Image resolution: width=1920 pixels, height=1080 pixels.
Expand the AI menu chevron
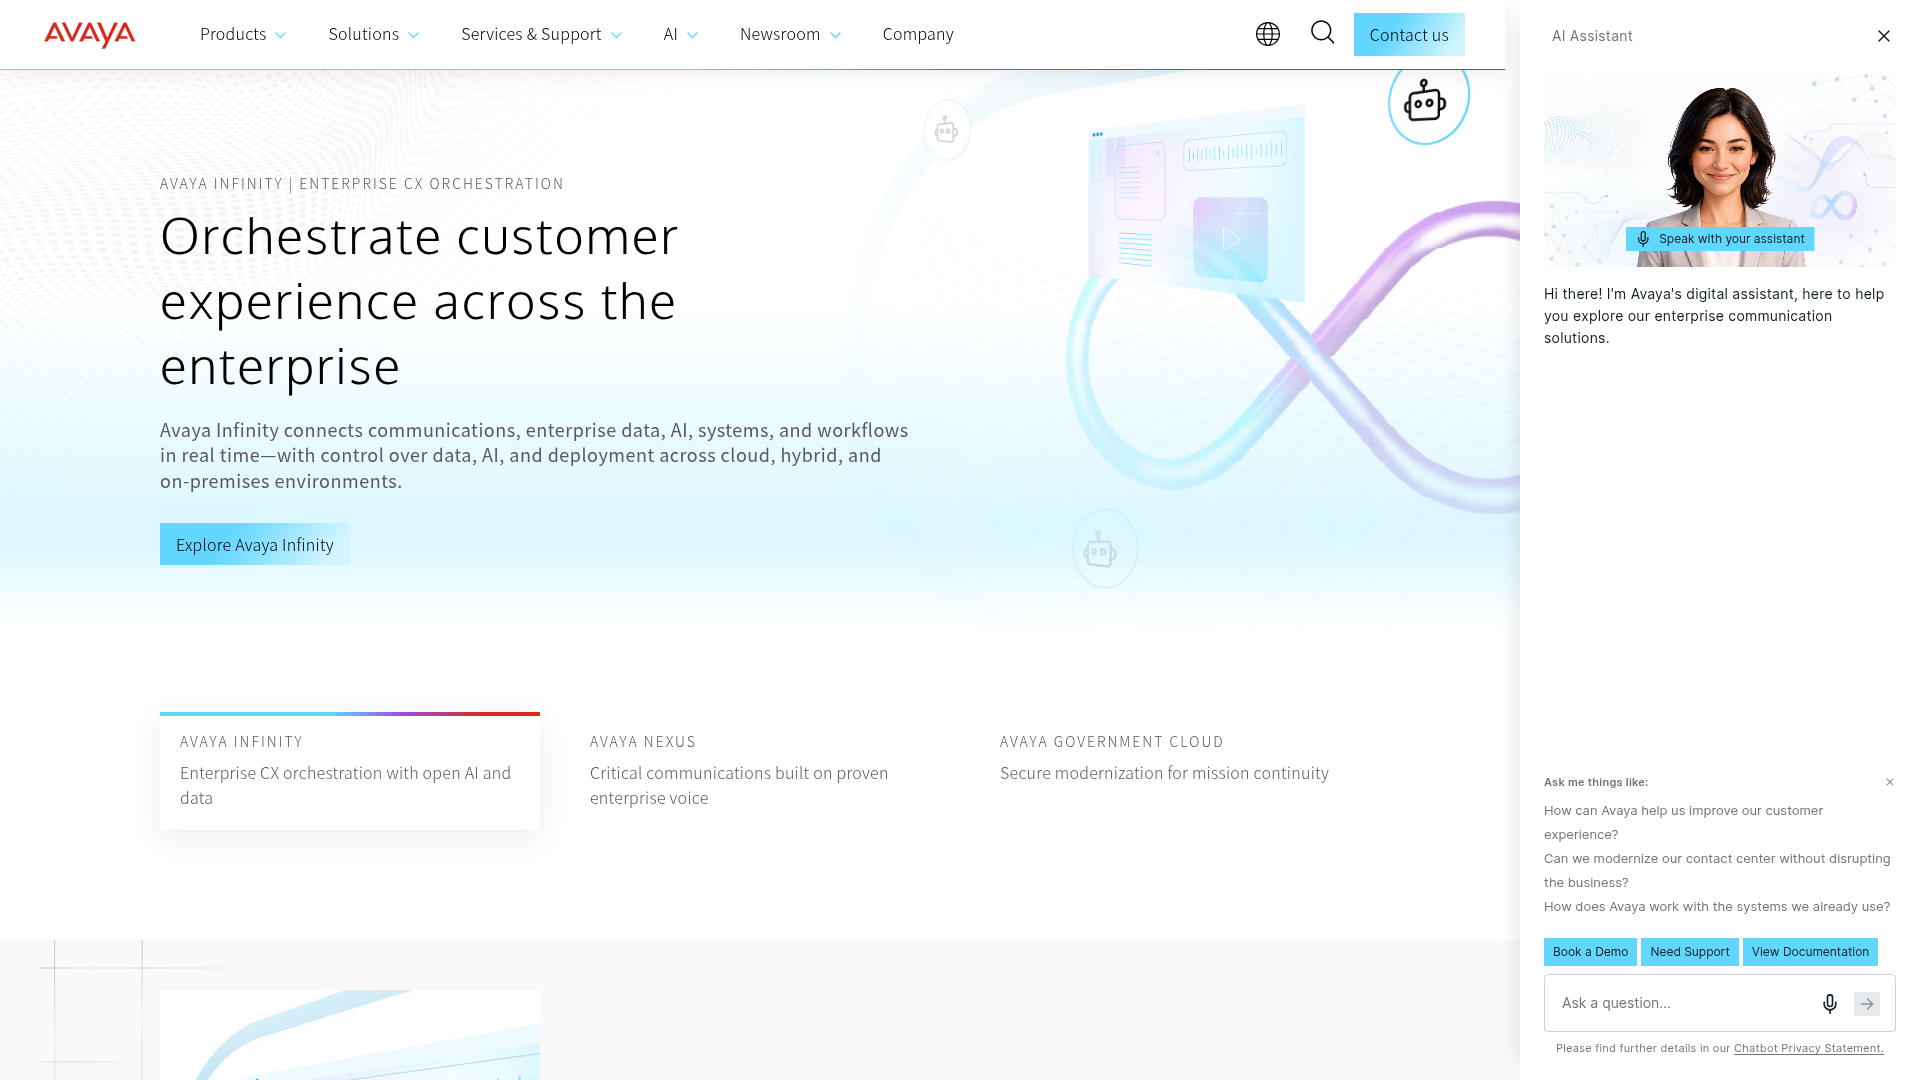pyautogui.click(x=692, y=35)
